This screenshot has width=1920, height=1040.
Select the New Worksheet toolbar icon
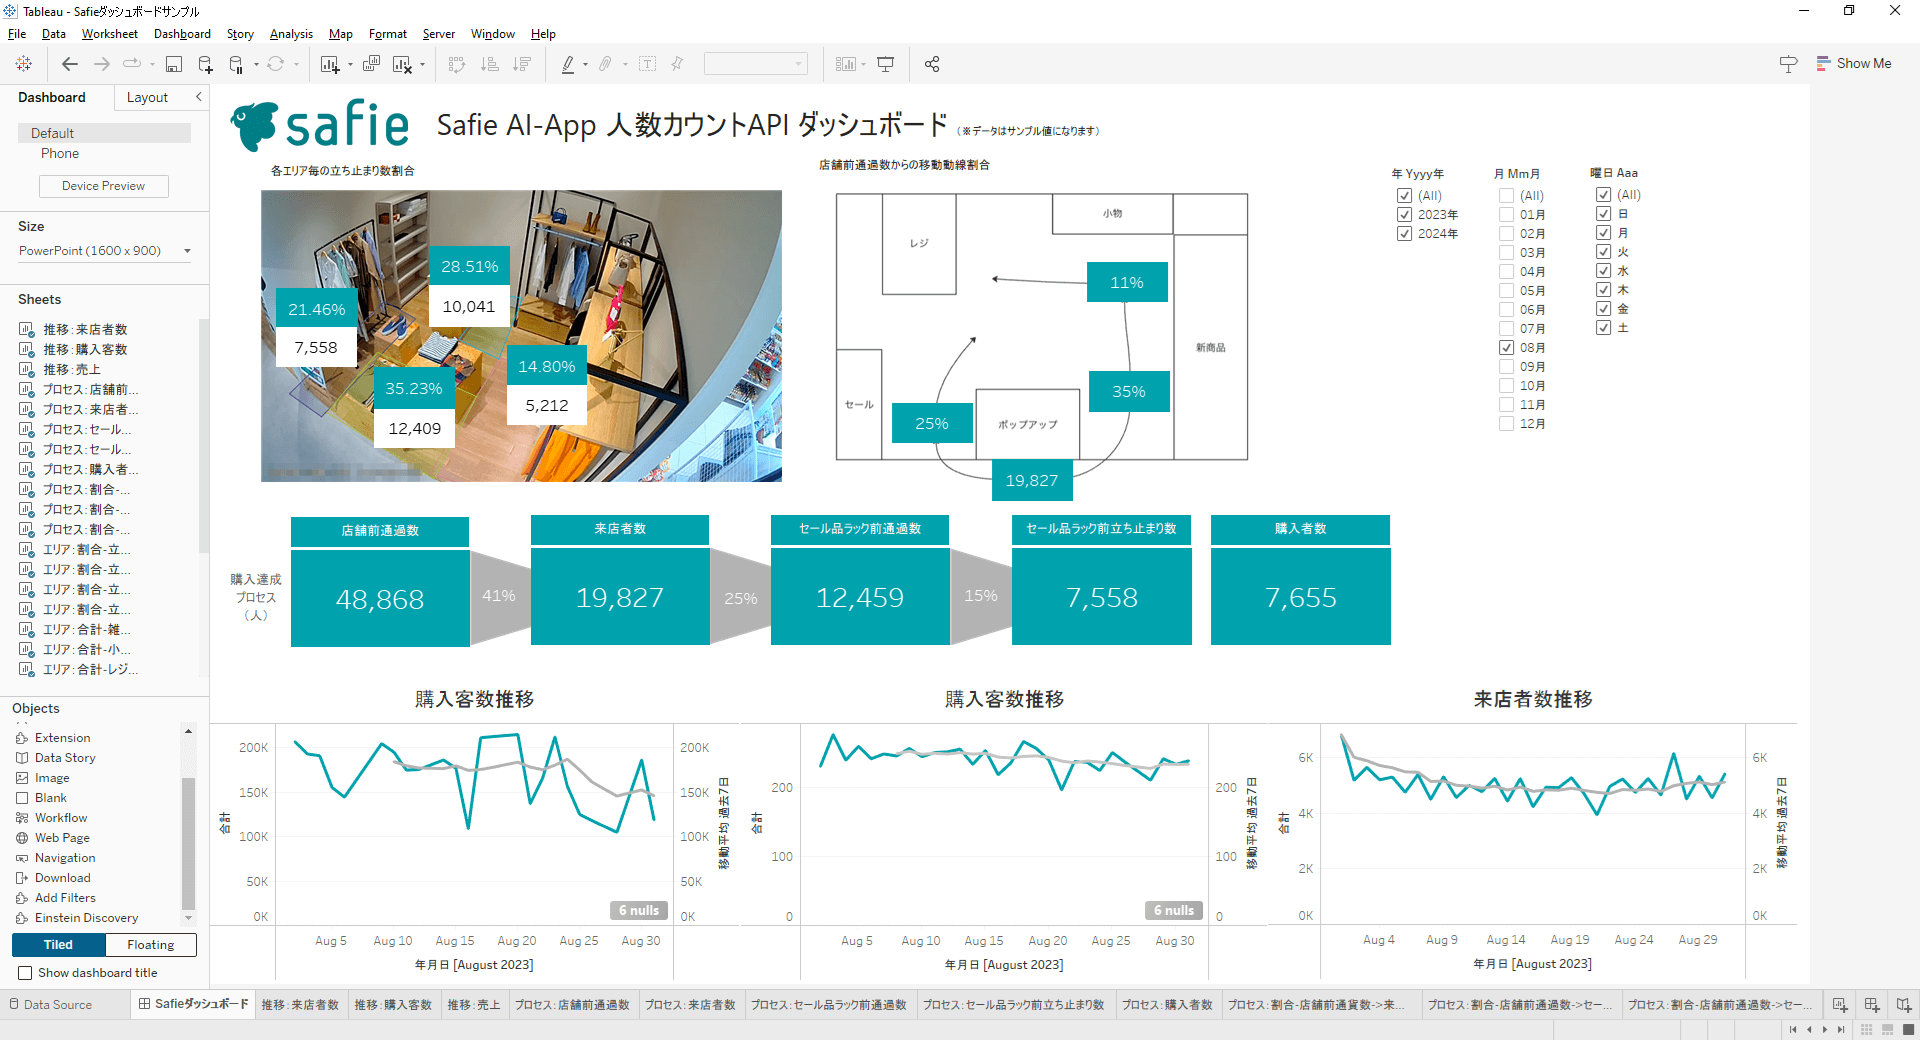pos(330,63)
